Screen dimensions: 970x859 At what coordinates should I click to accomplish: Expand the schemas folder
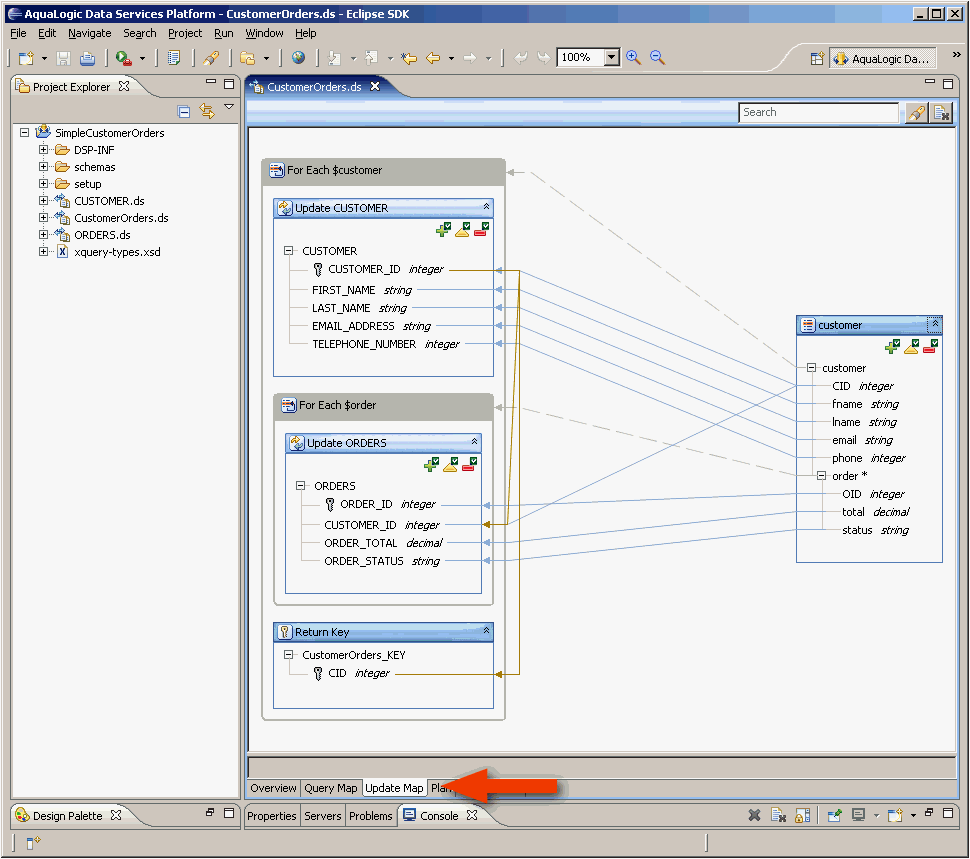point(43,166)
